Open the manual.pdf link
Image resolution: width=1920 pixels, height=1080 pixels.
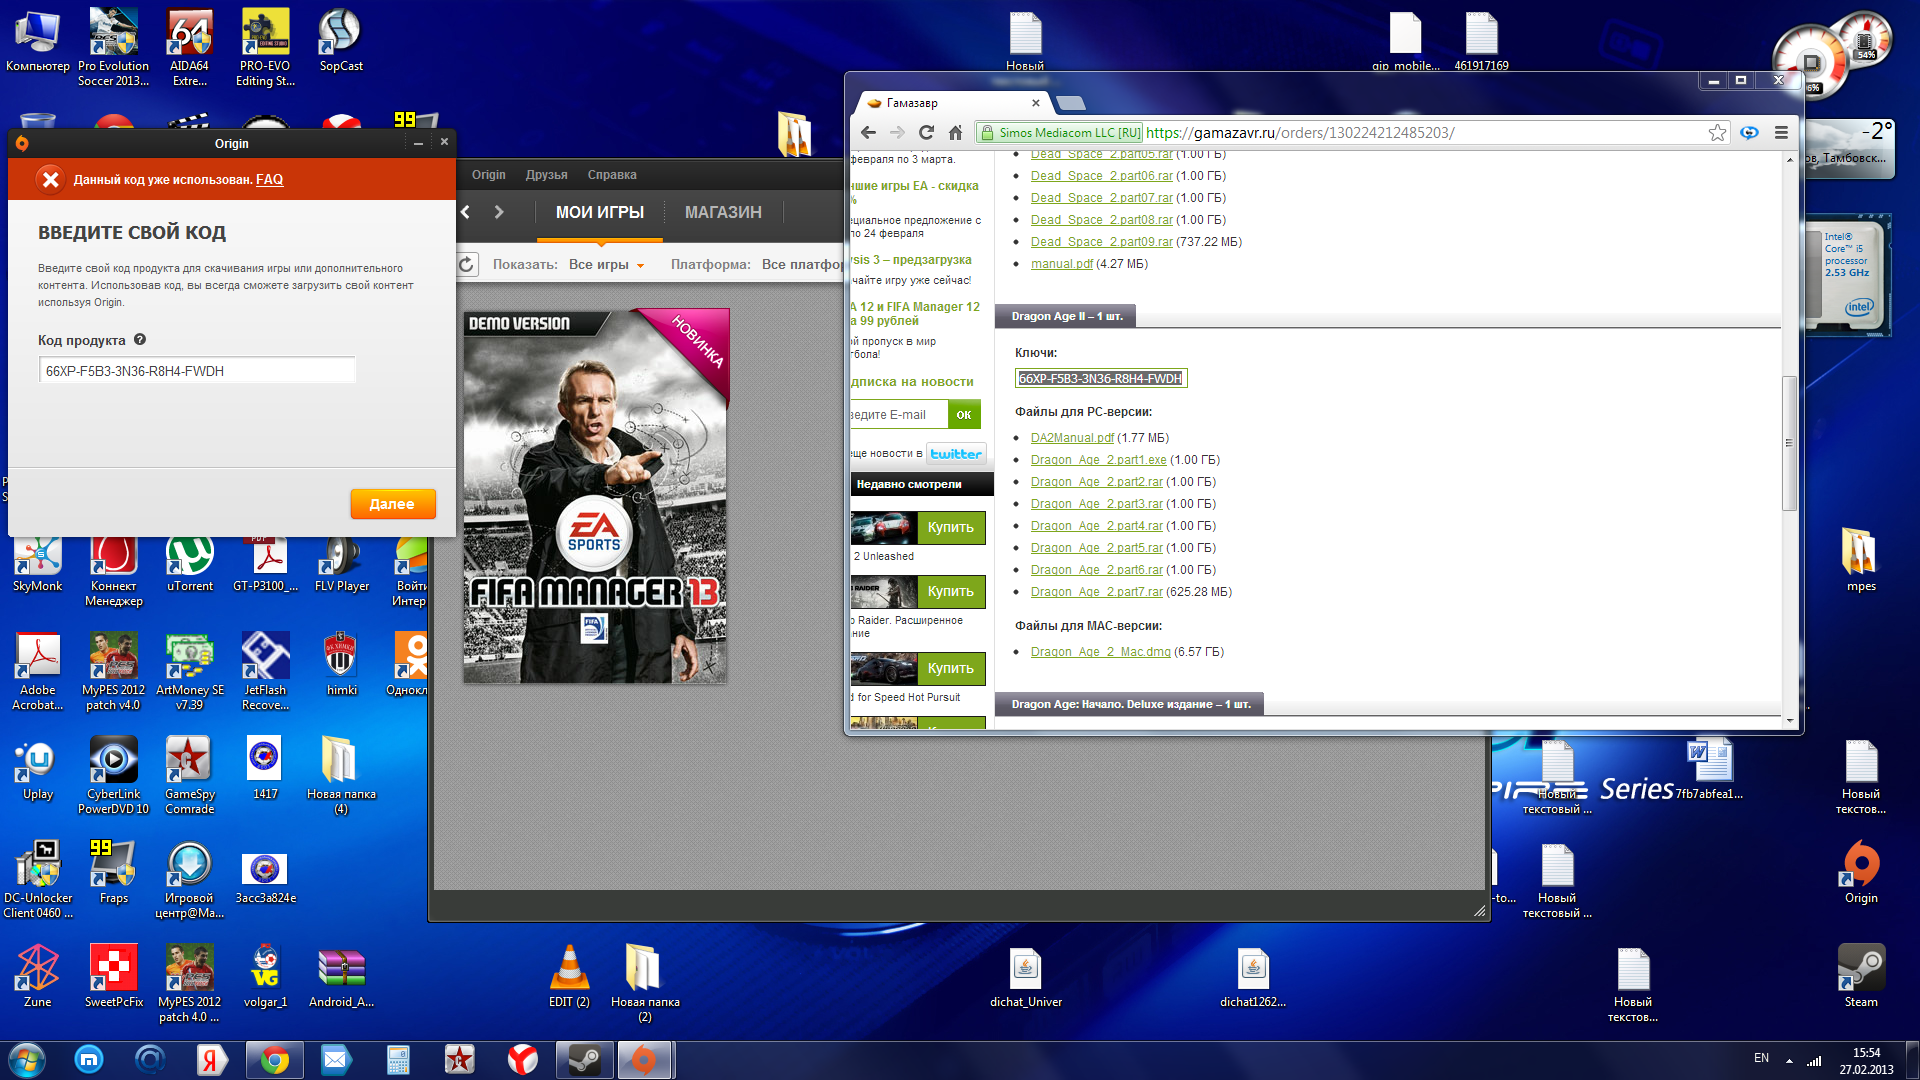[x=1061, y=263]
